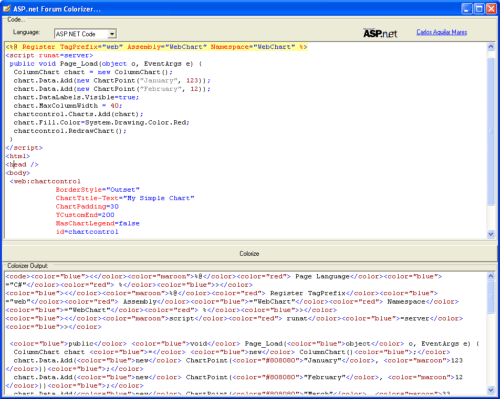Image resolution: width=500 pixels, height=399 pixels.
Task: Click the BorderStyle="Outset" attribute
Action: [x=98, y=190]
